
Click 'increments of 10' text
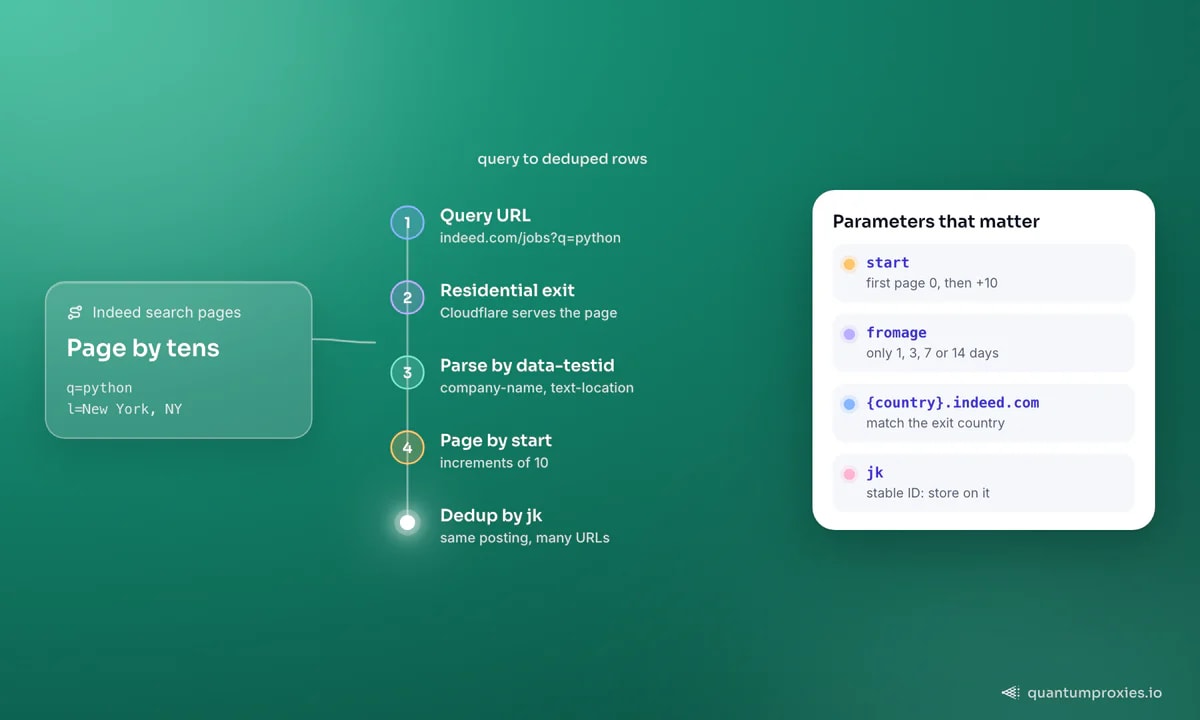(x=494, y=463)
